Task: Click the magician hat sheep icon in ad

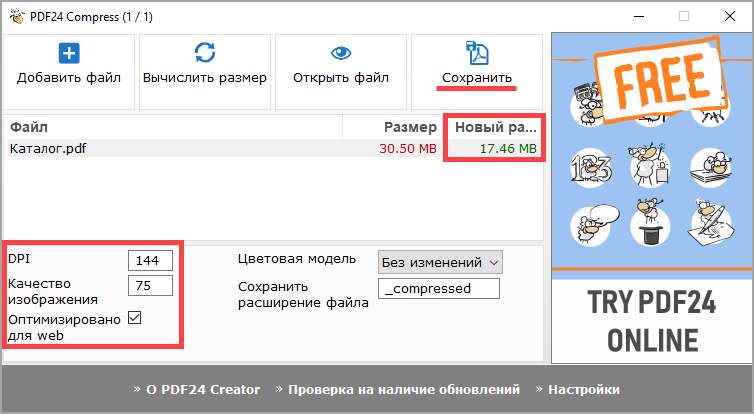Action: [650, 224]
